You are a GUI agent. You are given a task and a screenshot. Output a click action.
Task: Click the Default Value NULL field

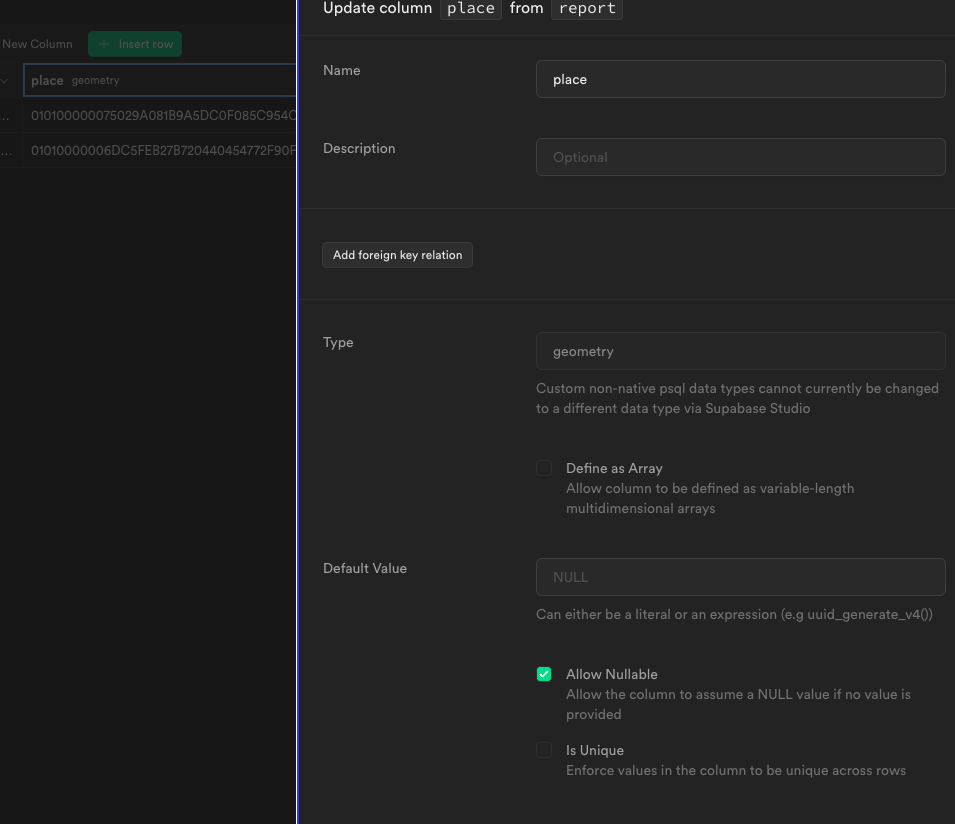tap(740, 577)
